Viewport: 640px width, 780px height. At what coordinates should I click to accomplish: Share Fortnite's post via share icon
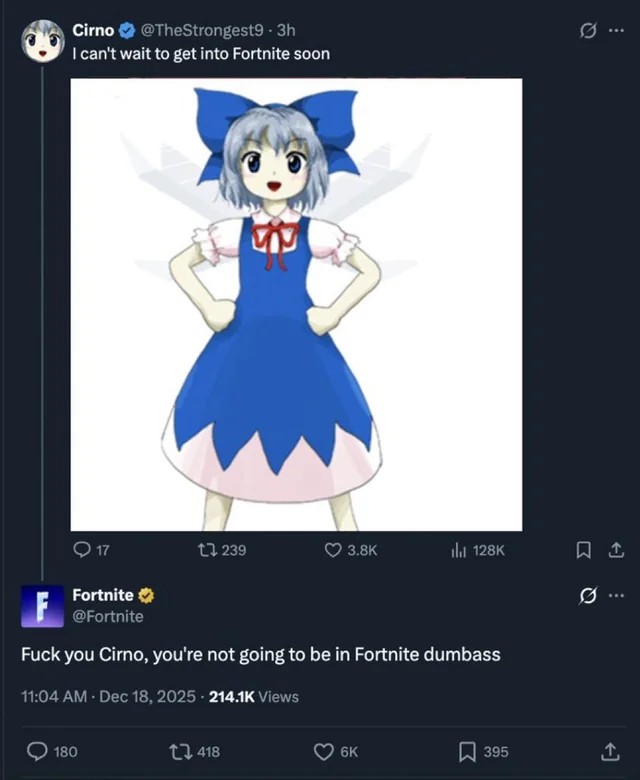coord(608,752)
